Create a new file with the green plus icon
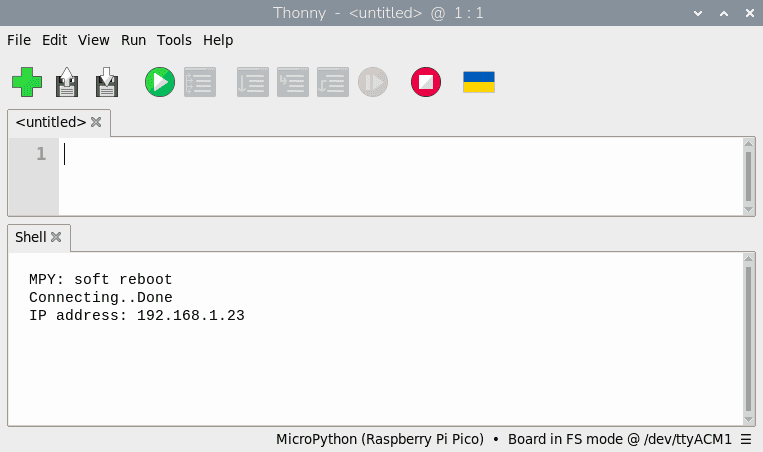This screenshot has height=452, width=763. [27, 82]
